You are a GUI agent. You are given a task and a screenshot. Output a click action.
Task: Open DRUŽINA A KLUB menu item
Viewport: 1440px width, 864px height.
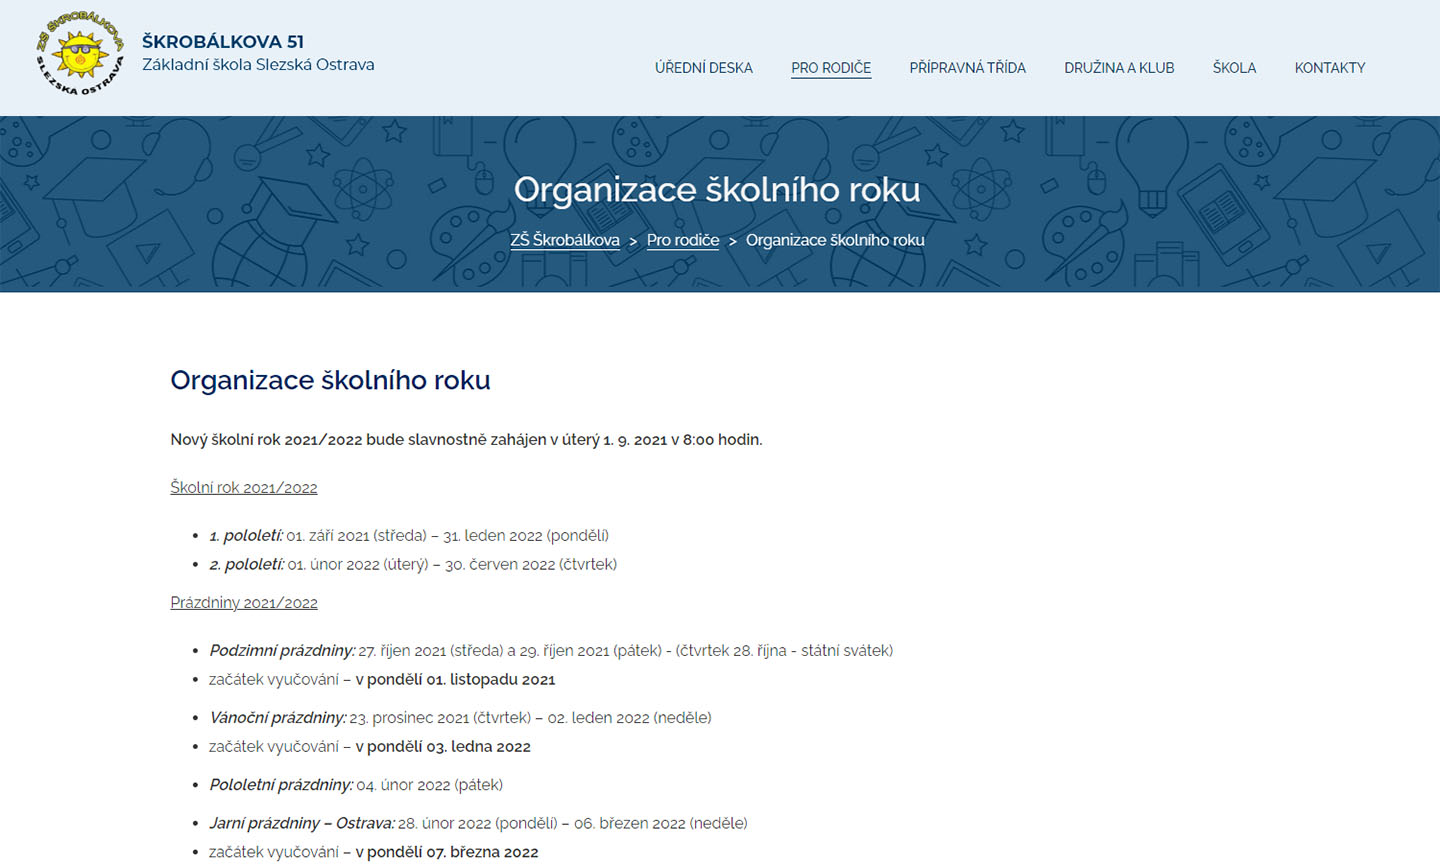coord(1119,68)
